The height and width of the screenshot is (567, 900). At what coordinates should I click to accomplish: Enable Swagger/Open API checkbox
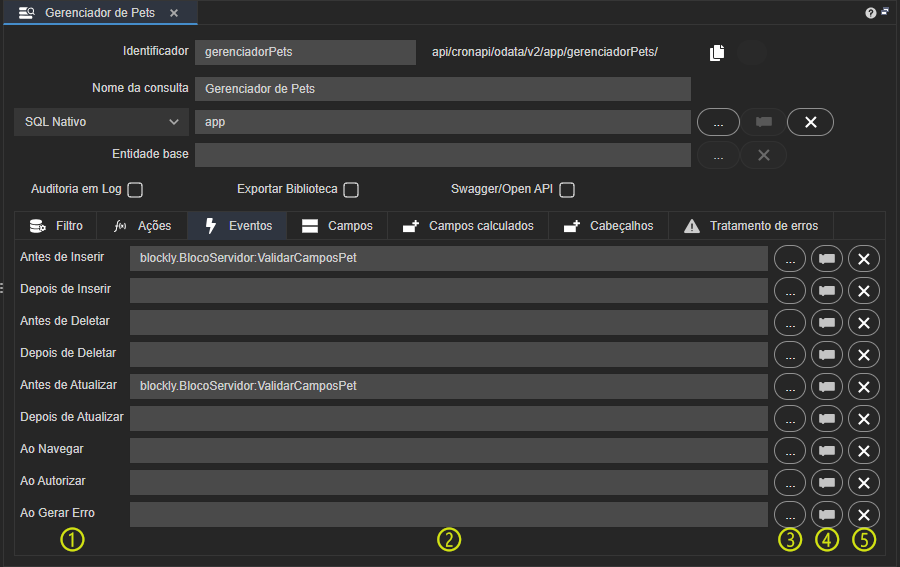click(567, 190)
